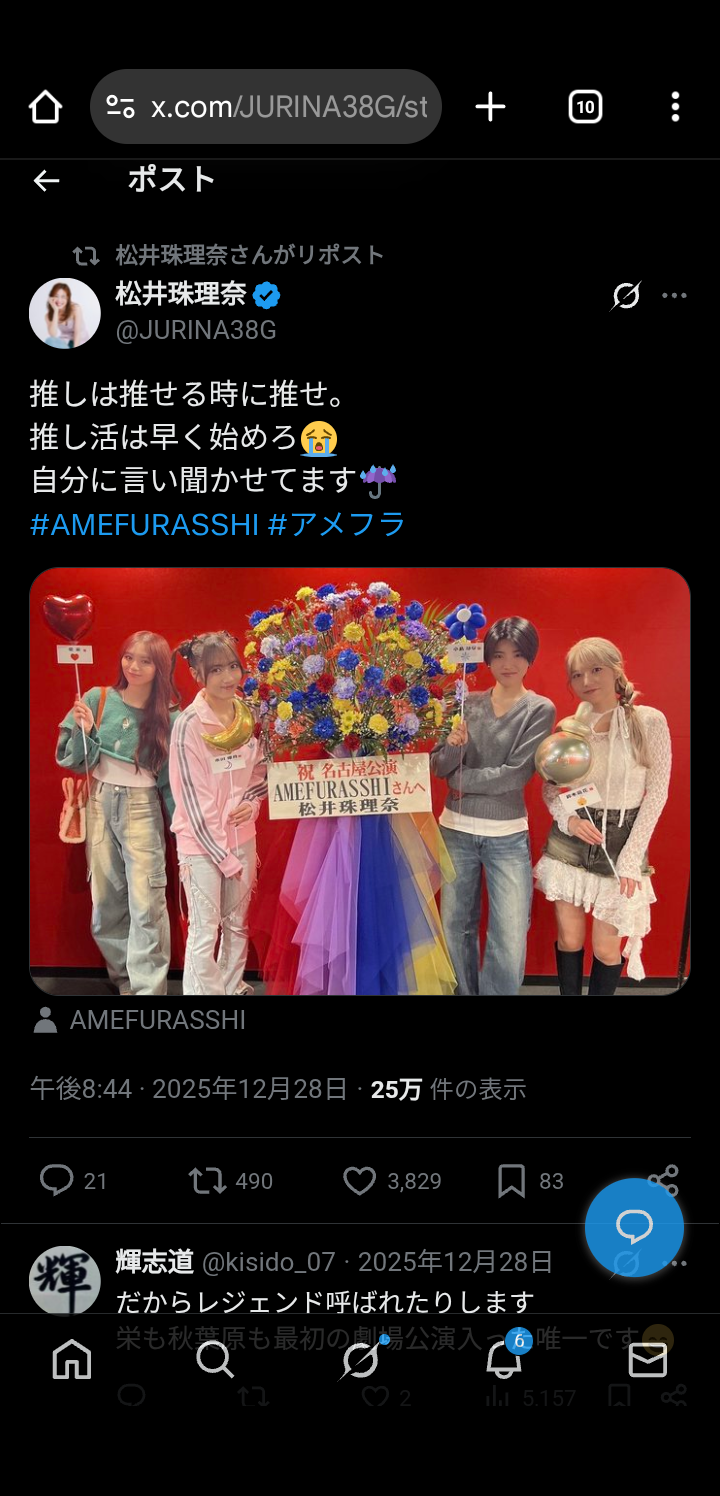Open site settings icon in address bar
720x1496 pixels.
[x=120, y=107]
